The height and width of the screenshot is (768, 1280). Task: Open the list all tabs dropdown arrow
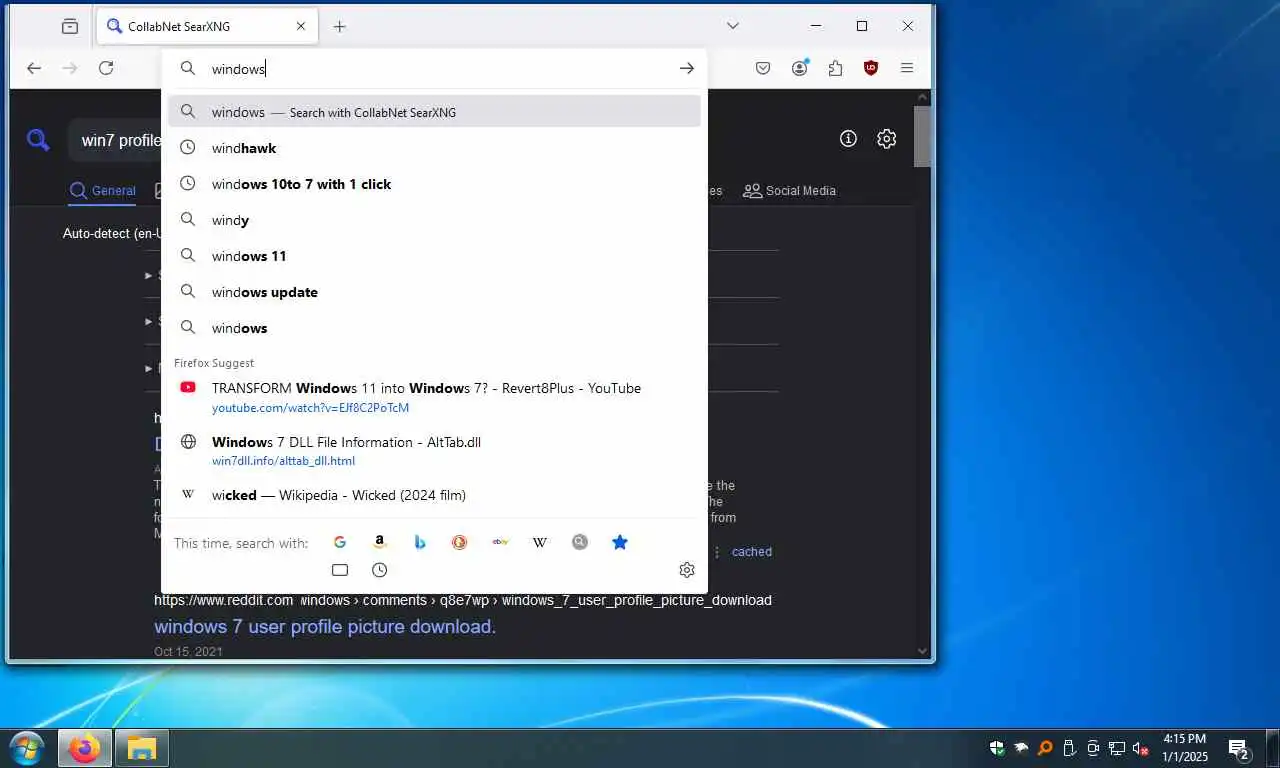(733, 26)
